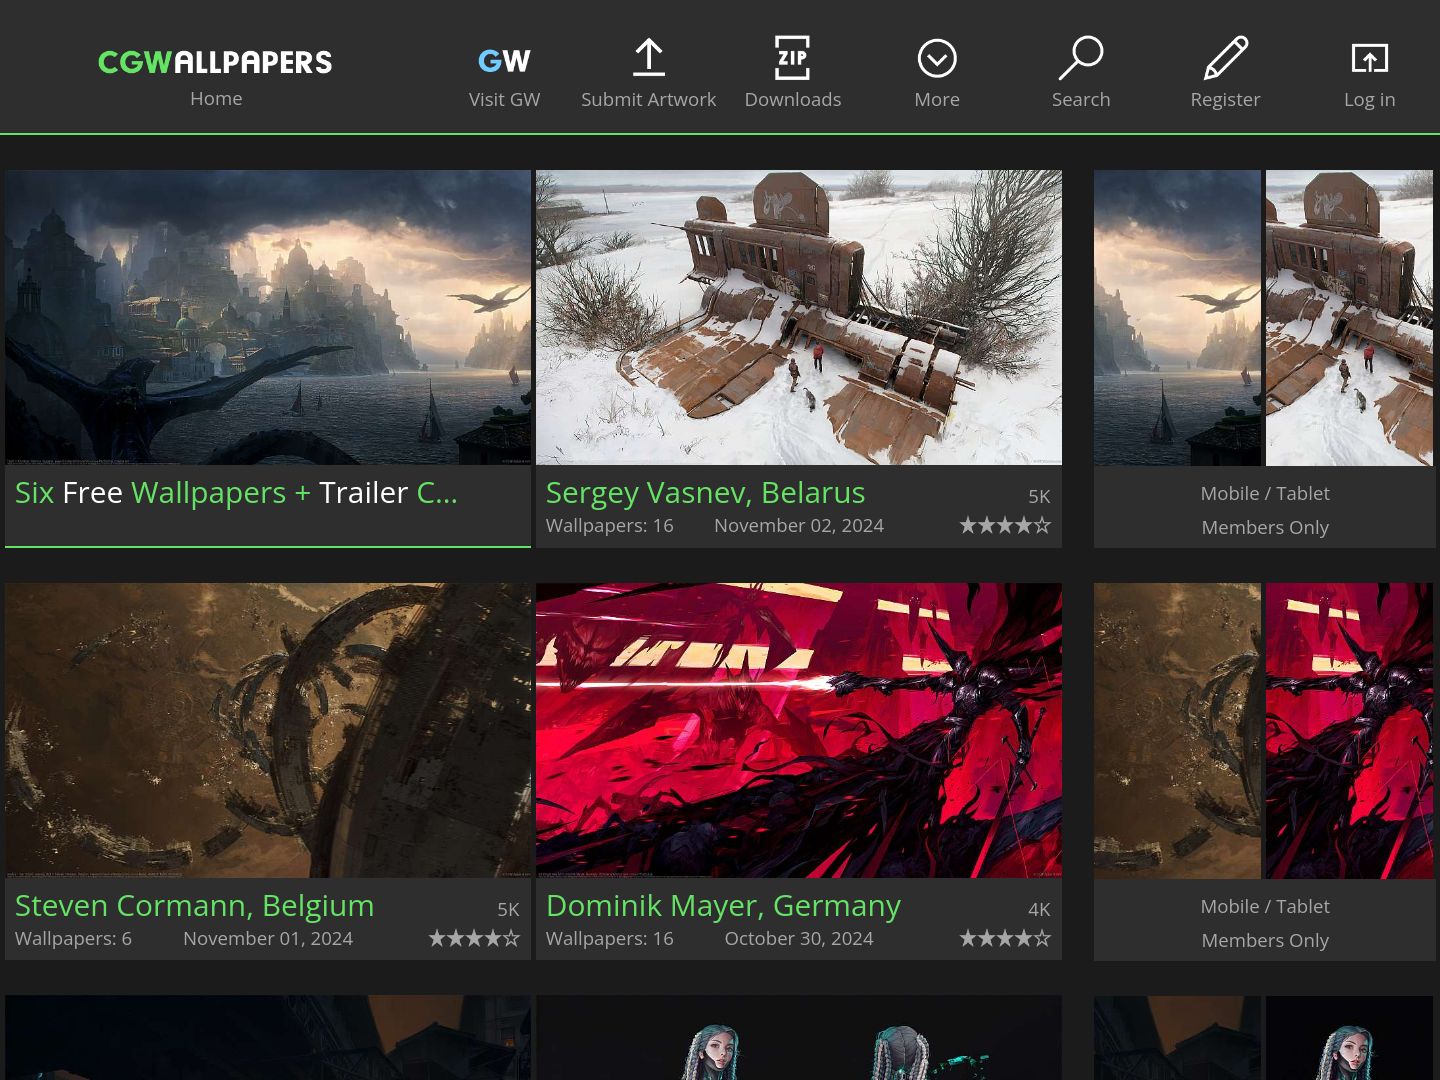This screenshot has height=1080, width=1440.
Task: Click the October 30, 2024 date
Action: point(799,938)
